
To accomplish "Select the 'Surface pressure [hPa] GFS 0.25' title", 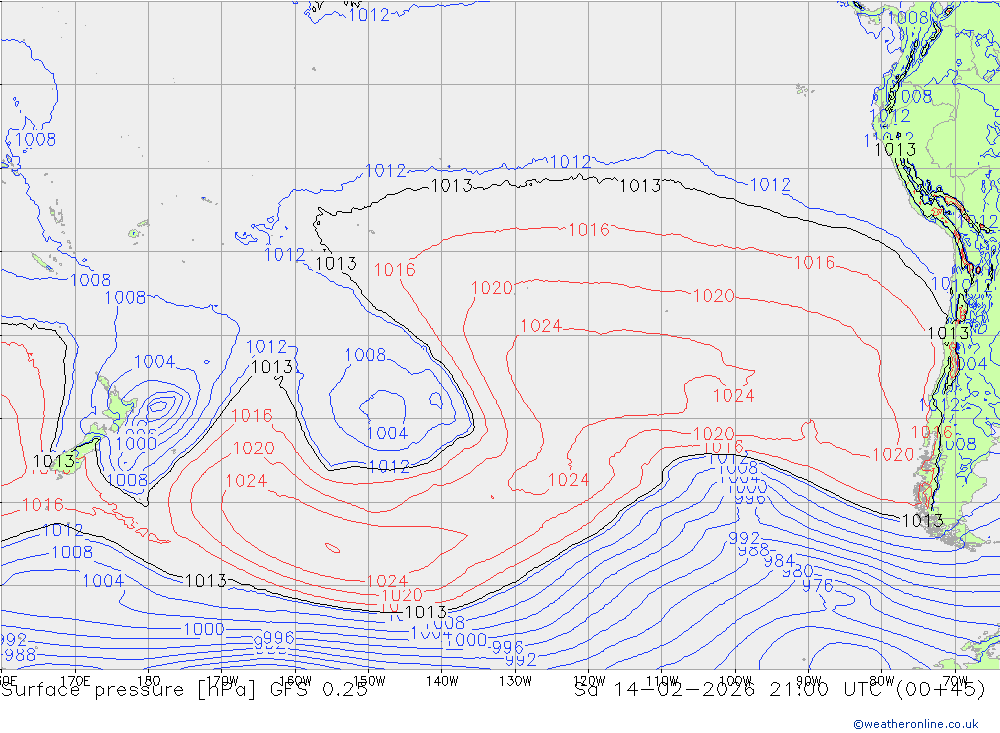I will [185, 690].
